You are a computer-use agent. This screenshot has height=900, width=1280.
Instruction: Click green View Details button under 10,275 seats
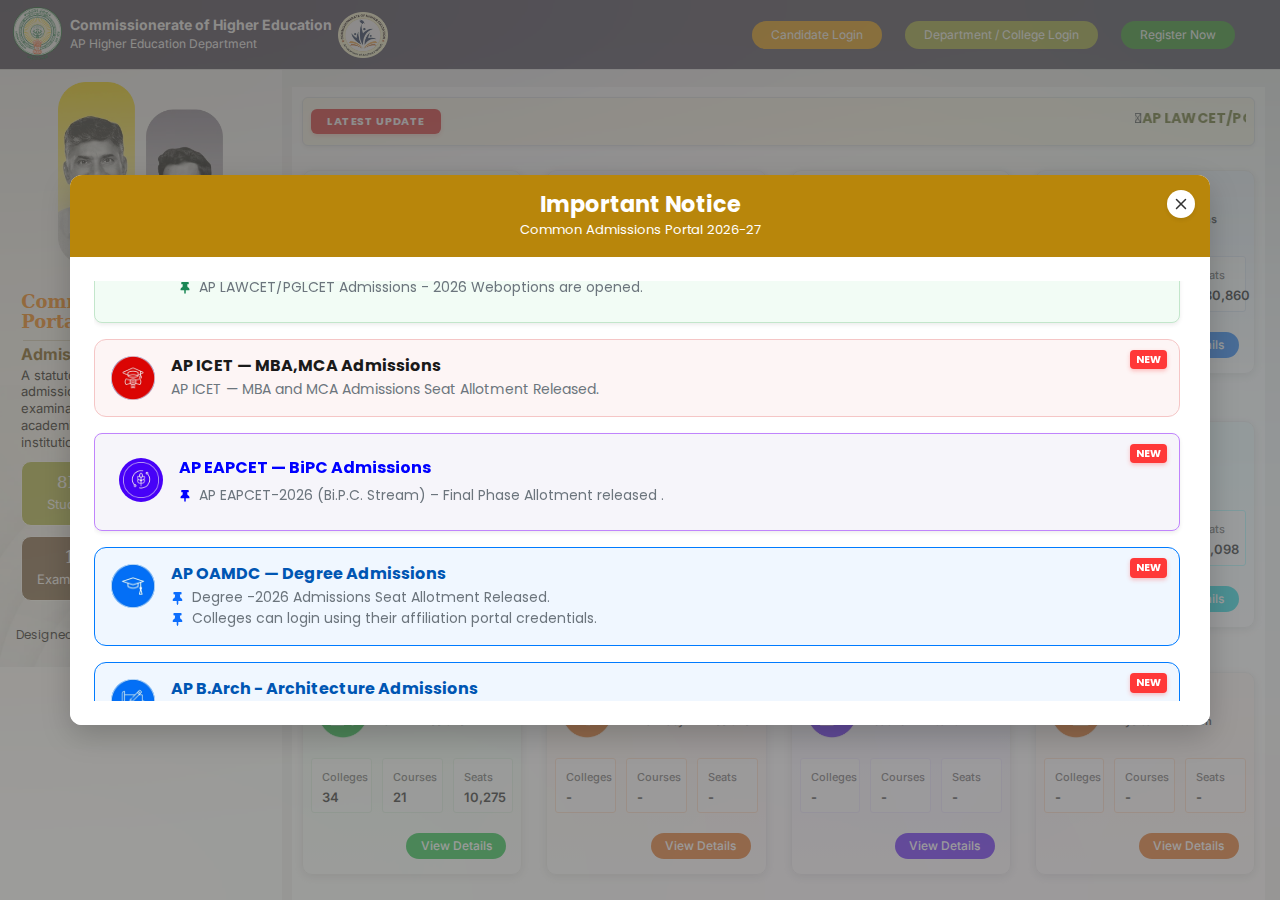click(456, 846)
